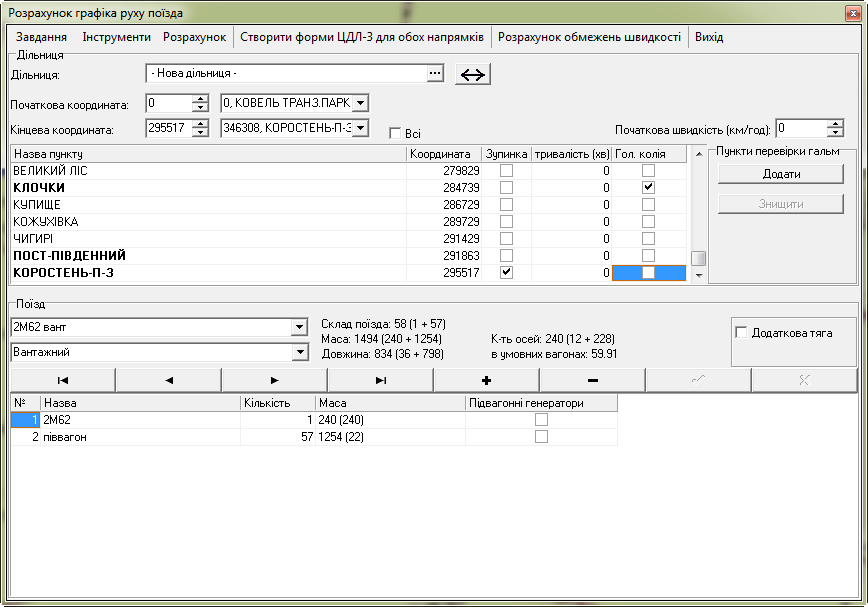This screenshot has width=868, height=607.
Task: Expand the 2М62 вант train dropdown
Action: (x=299, y=328)
